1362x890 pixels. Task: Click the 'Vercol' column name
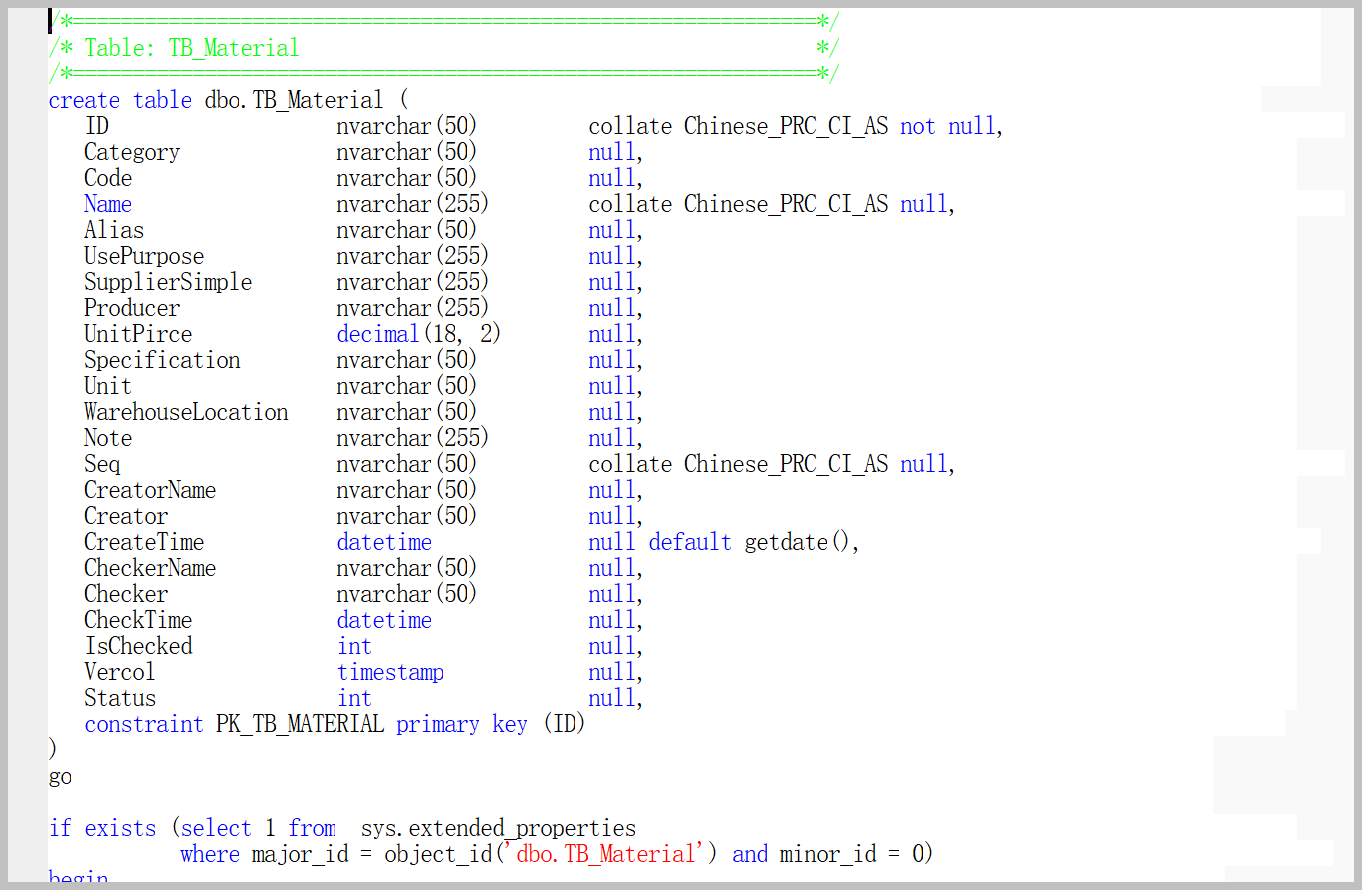tap(120, 672)
